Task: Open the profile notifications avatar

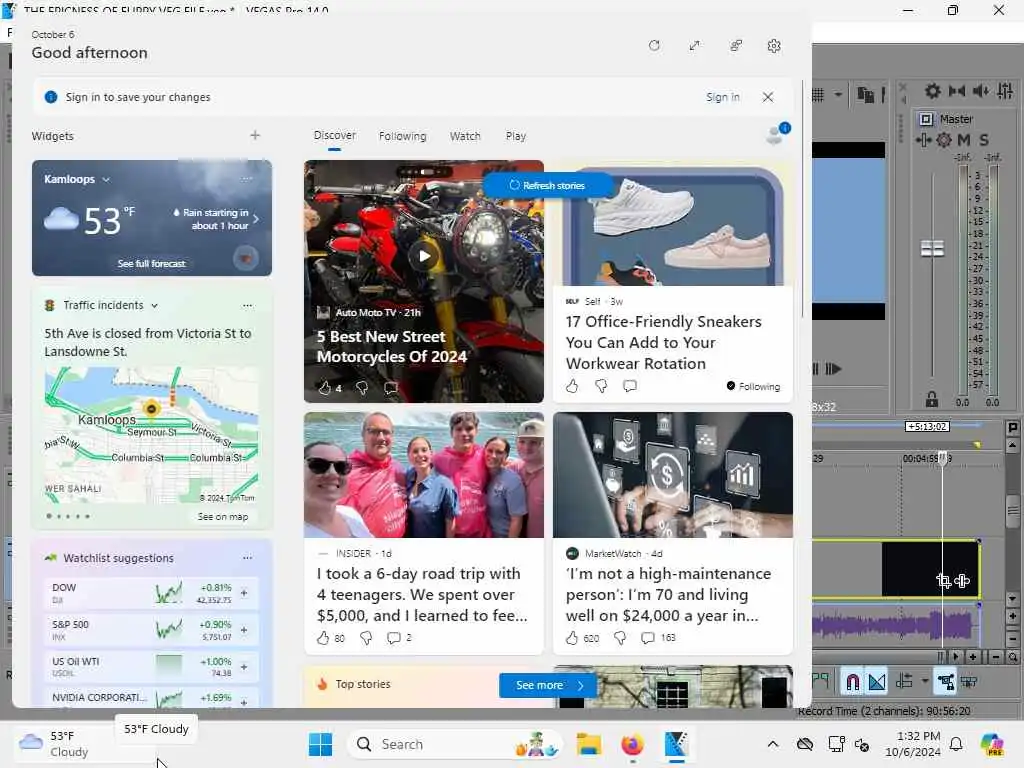Action: [x=777, y=134]
